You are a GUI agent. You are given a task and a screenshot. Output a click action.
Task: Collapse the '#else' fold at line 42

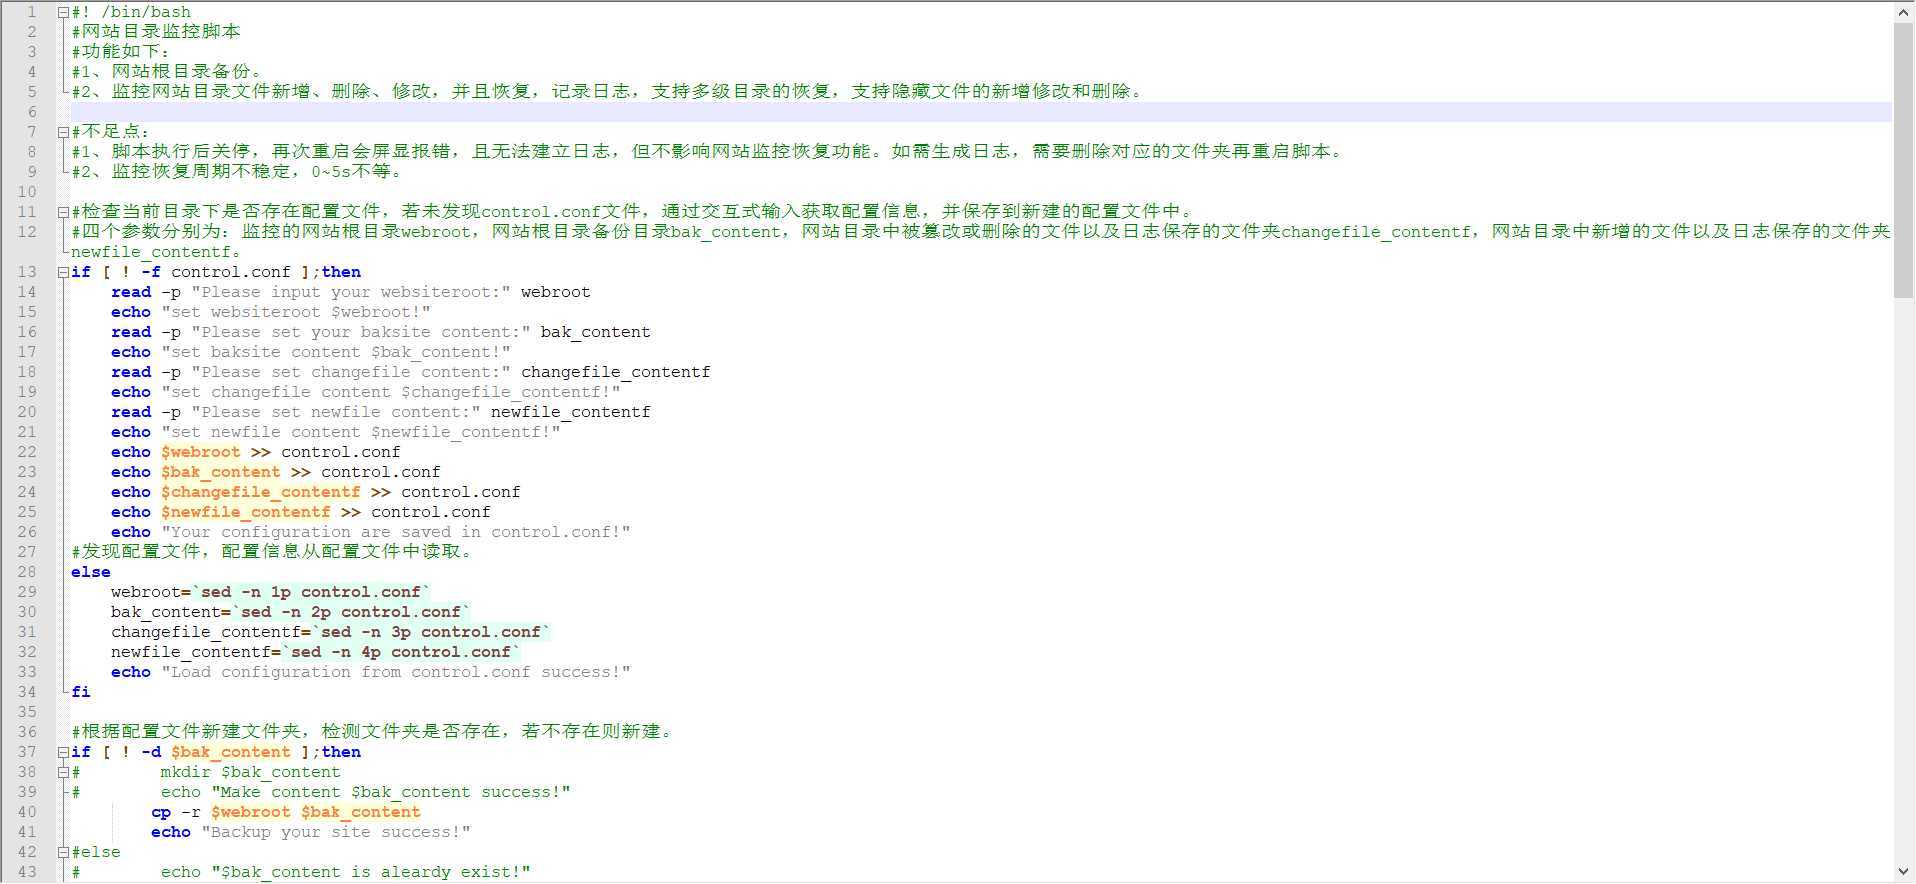coord(63,852)
